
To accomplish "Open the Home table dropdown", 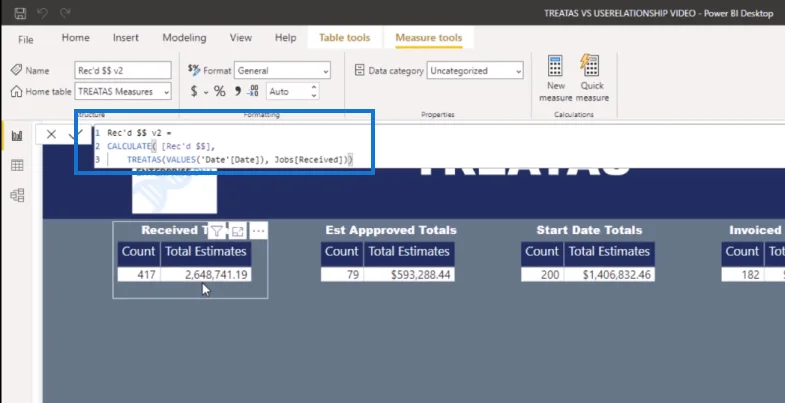I will tap(123, 92).
